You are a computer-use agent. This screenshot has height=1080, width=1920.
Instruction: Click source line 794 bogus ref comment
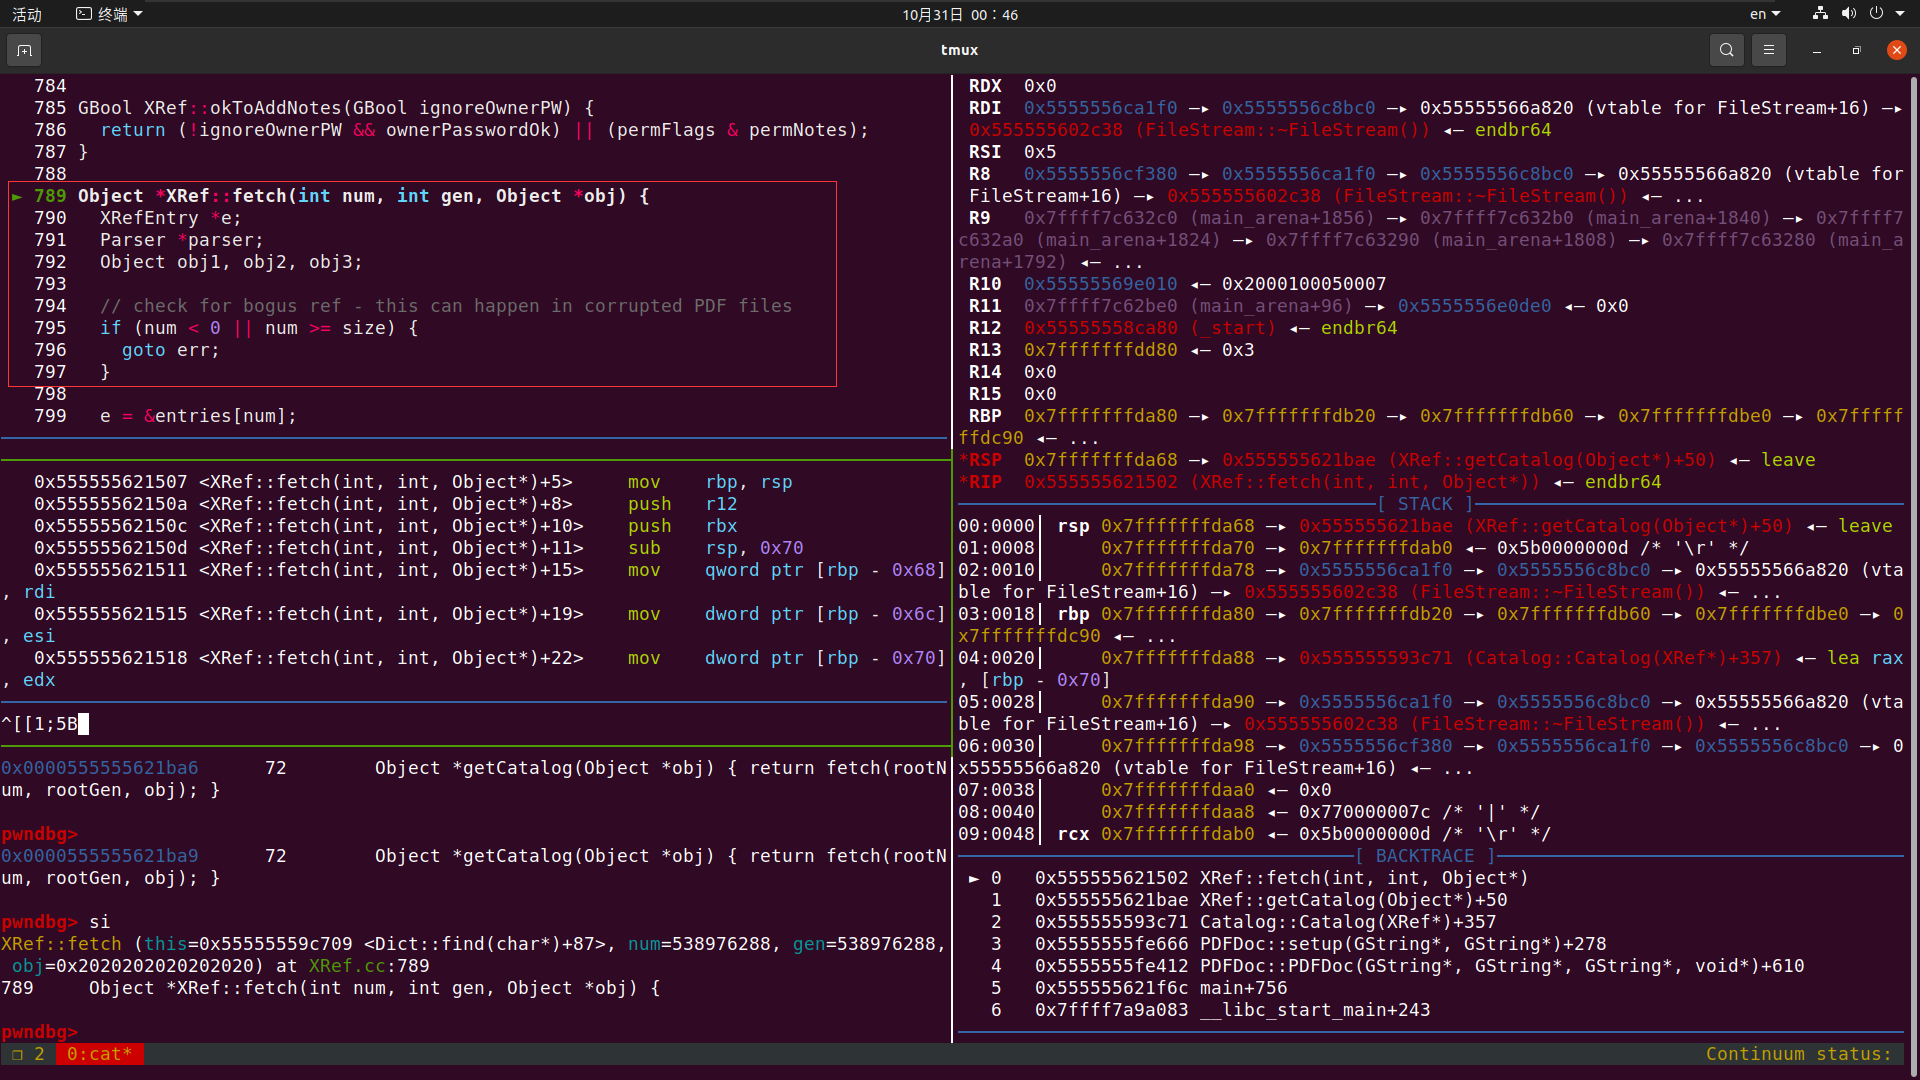pyautogui.click(x=412, y=306)
